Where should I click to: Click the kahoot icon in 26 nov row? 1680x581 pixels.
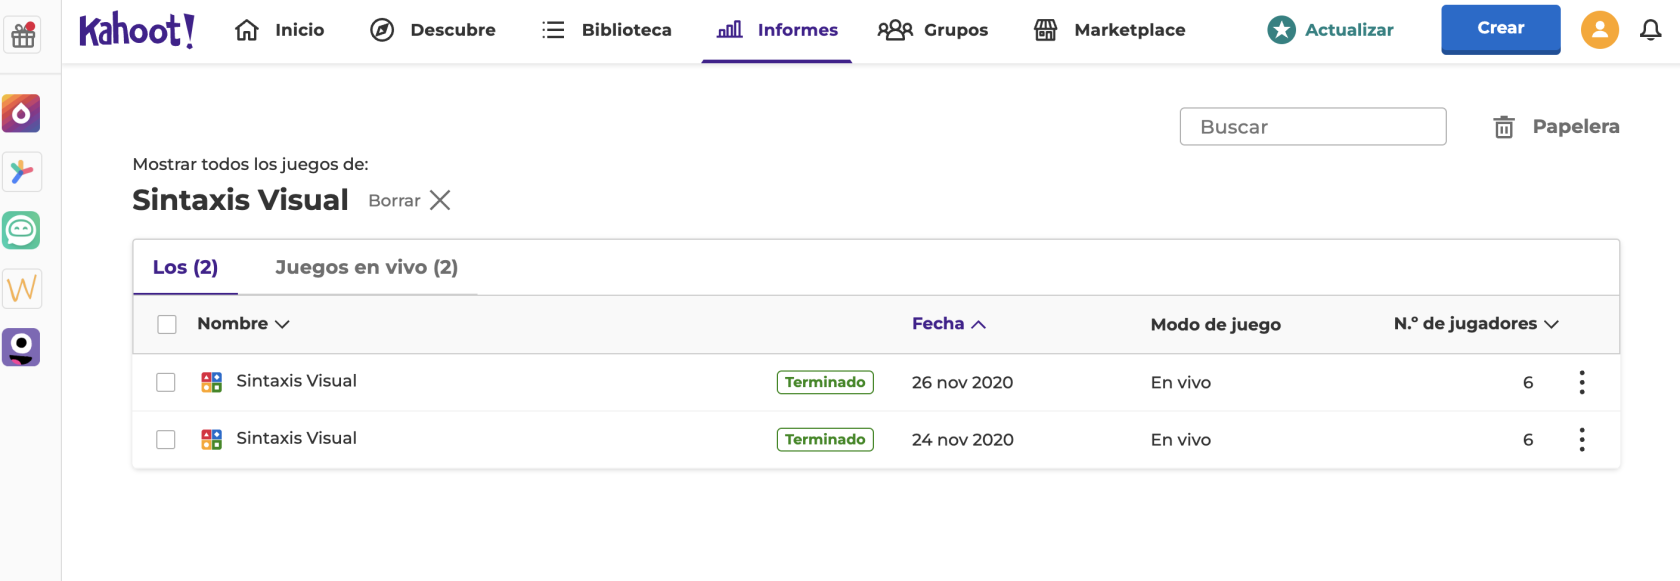point(212,382)
